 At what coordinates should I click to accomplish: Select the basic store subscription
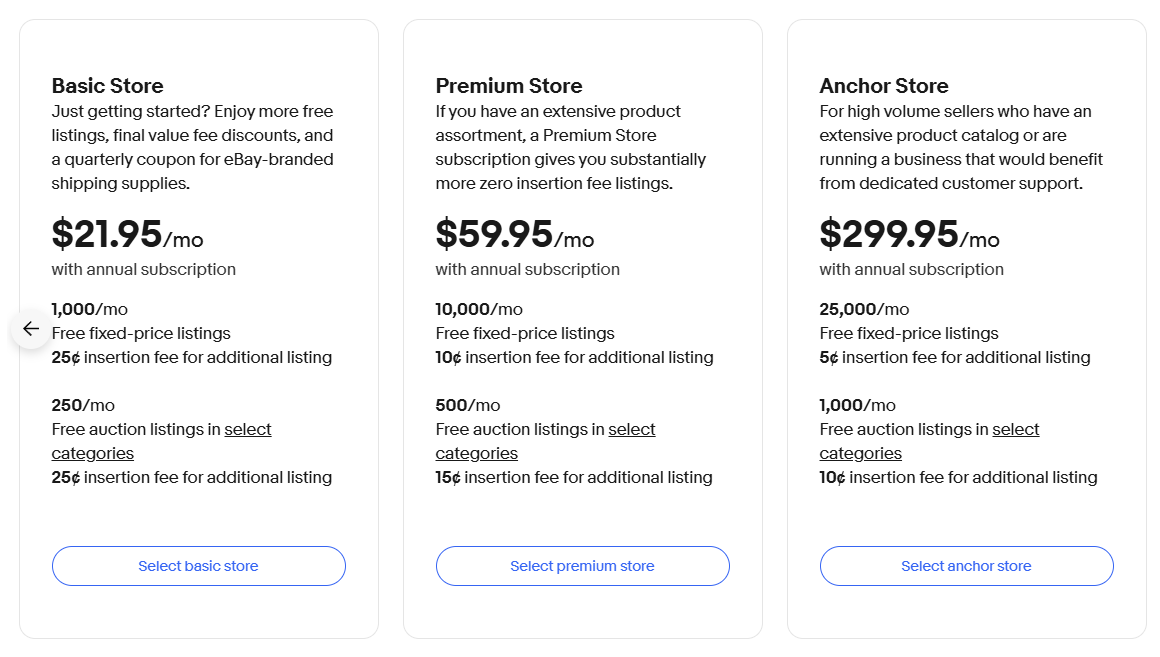(x=198, y=566)
